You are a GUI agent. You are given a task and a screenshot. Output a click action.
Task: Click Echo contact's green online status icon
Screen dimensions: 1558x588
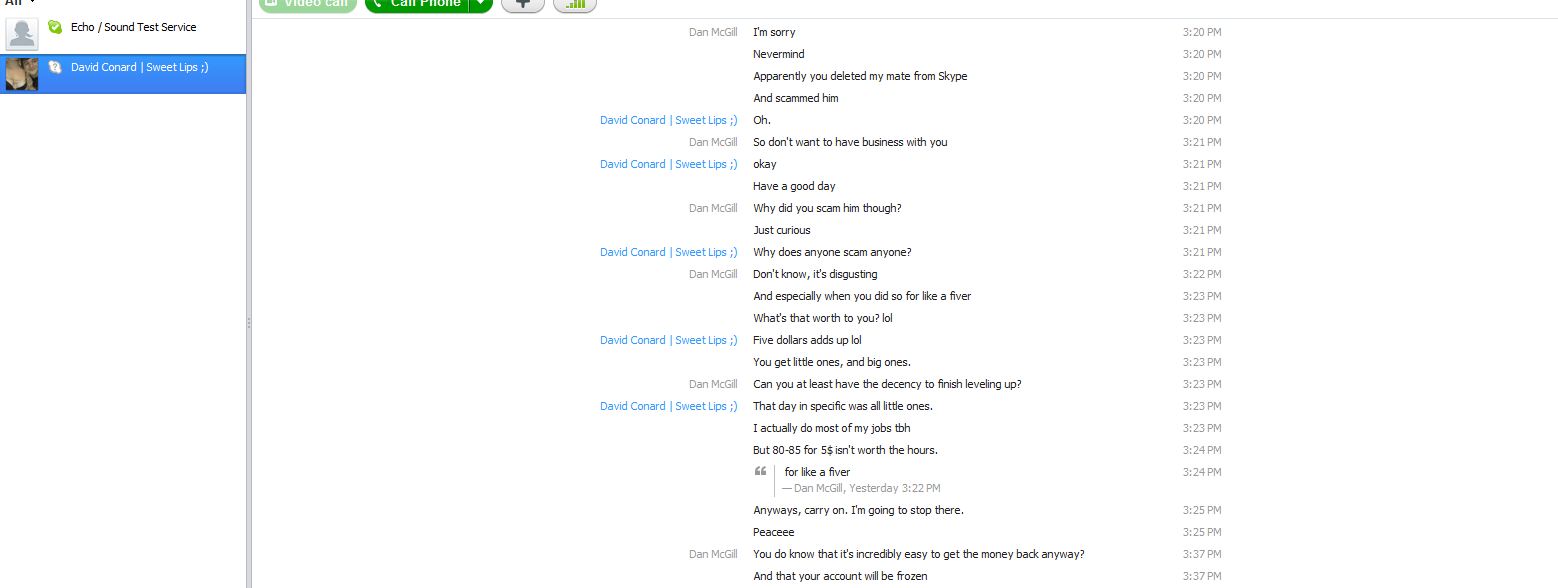[x=55, y=27]
